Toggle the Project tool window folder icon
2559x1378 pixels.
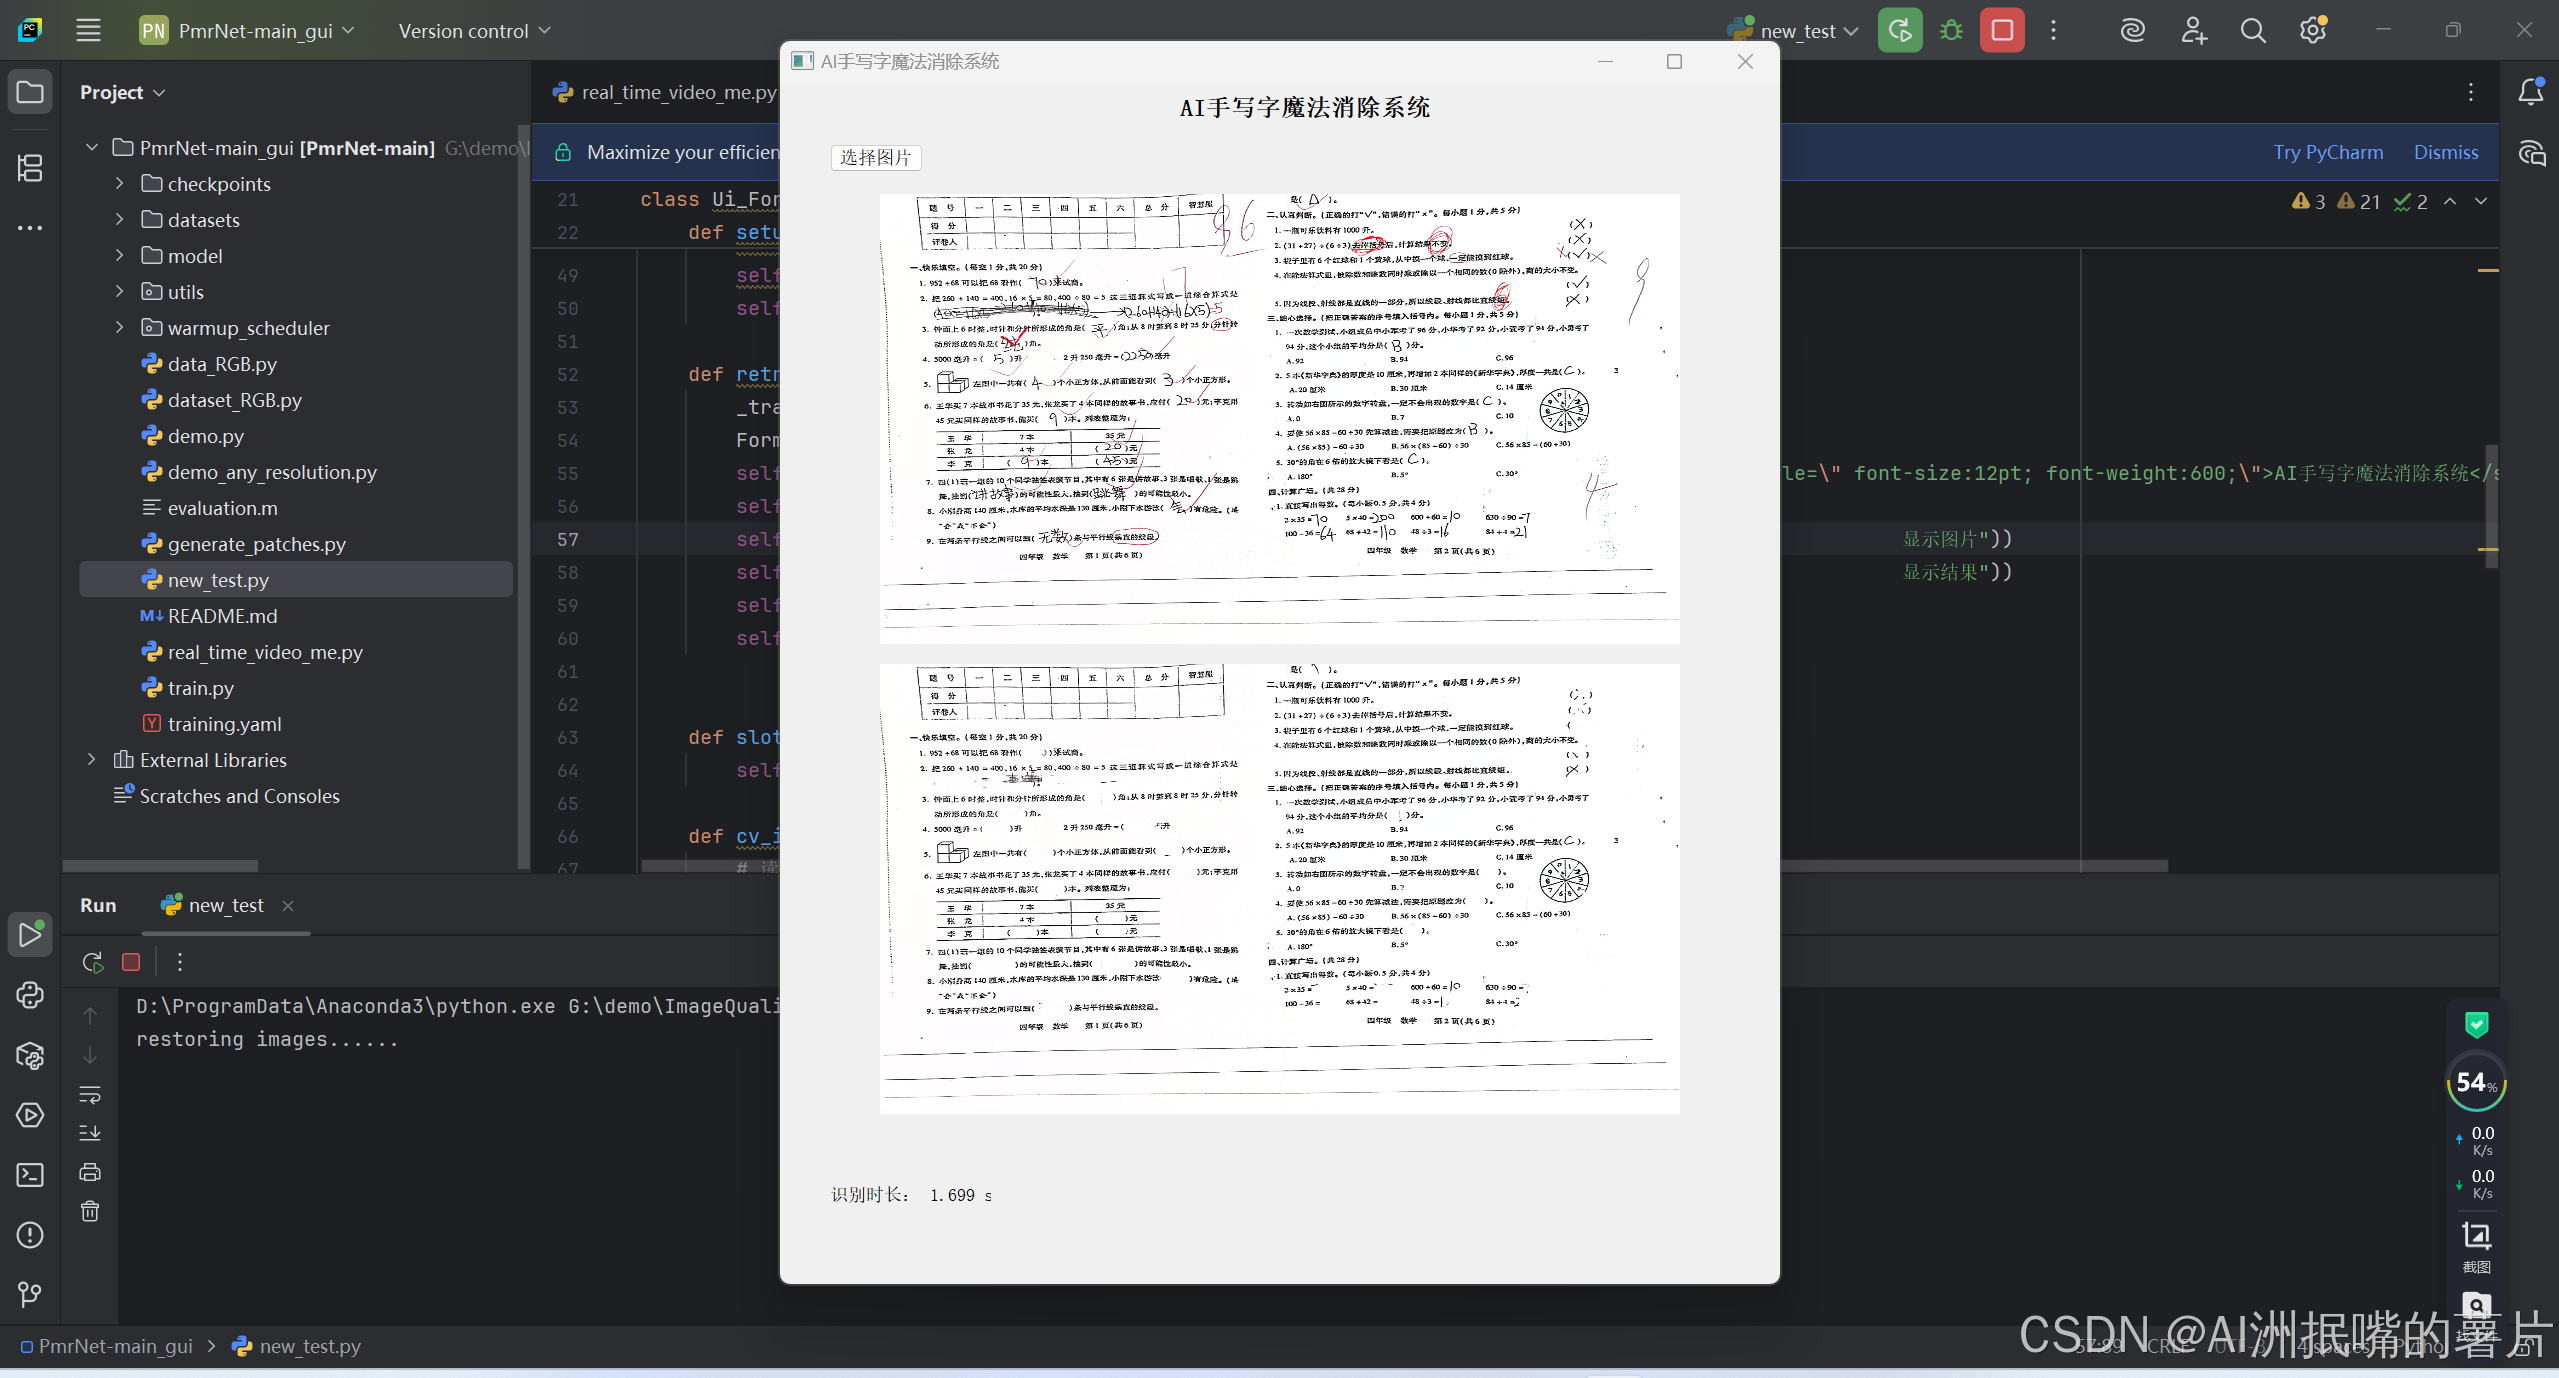(30, 92)
